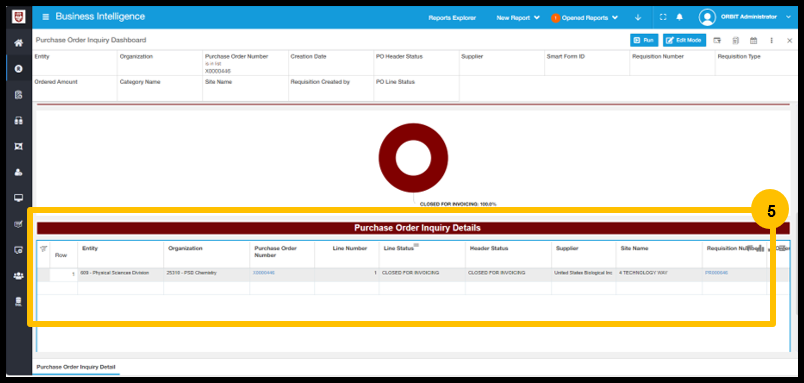Click the projector screen sidebar icon
804x383 pixels.
(x=18, y=146)
